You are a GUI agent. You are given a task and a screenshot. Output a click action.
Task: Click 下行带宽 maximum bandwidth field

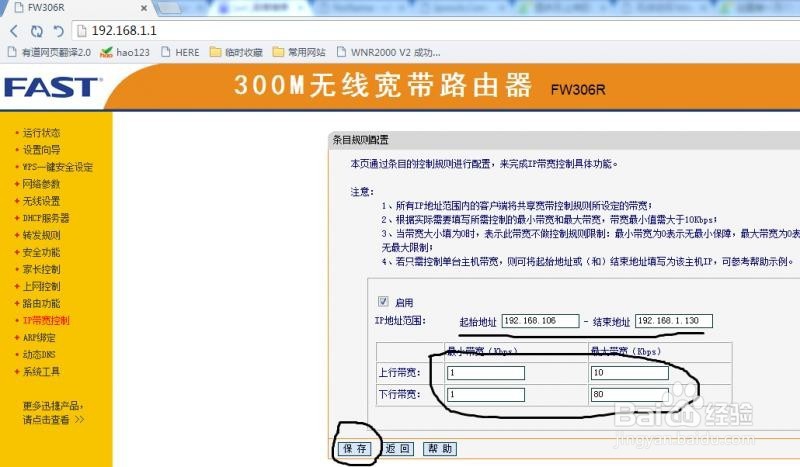point(630,395)
